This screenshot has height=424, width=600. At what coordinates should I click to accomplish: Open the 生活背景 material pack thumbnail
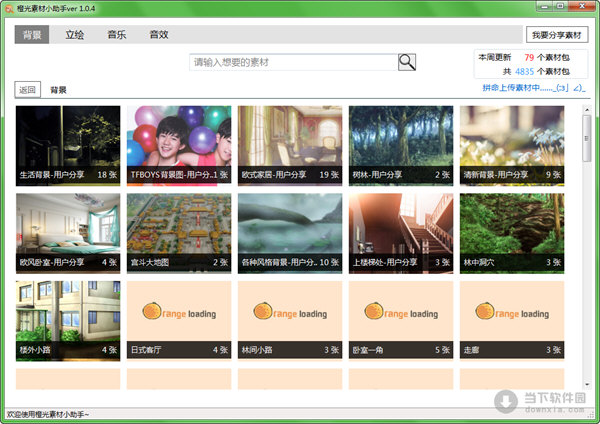pos(68,143)
